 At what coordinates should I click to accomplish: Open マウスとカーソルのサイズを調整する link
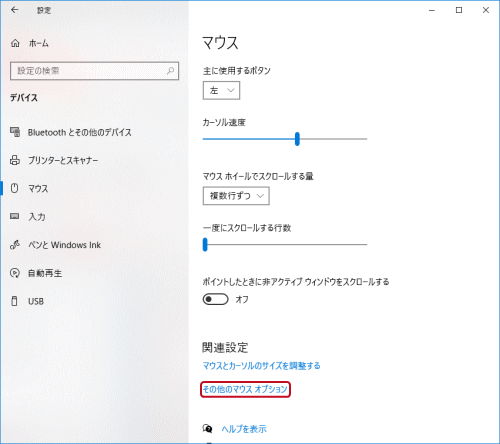point(262,366)
